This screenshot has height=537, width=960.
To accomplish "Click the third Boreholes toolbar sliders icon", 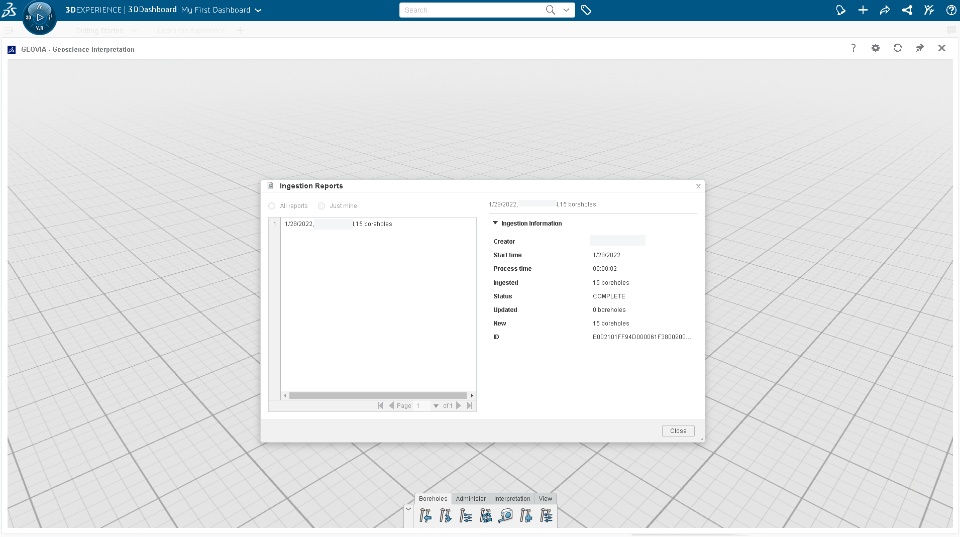I will click(466, 516).
